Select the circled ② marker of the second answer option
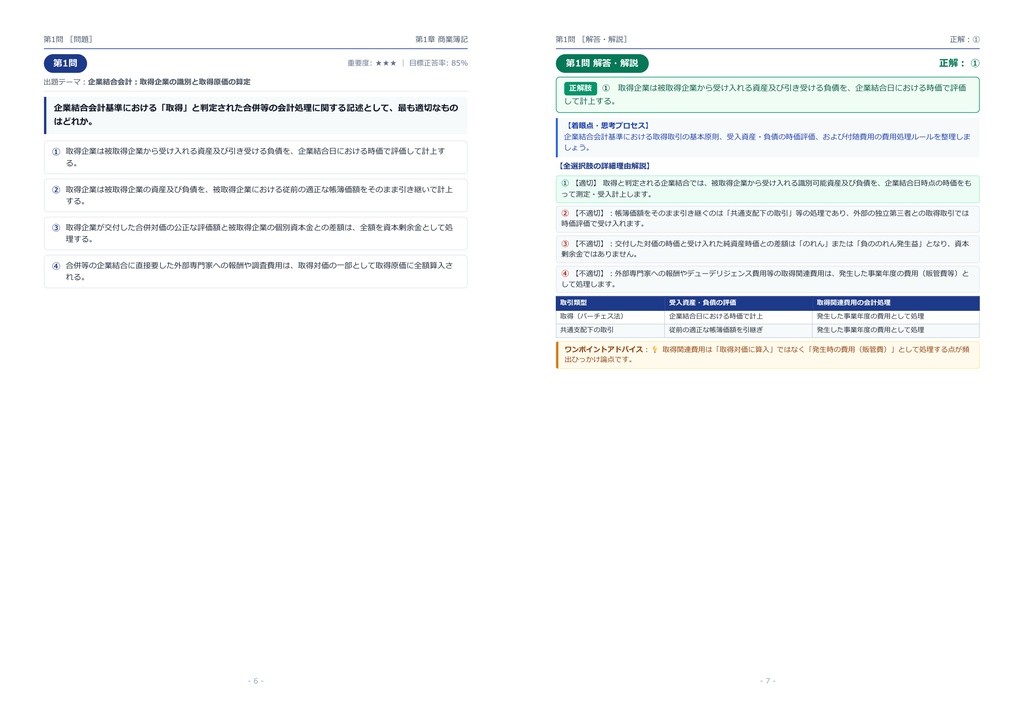Image resolution: width=1024 pixels, height=724 pixels. coord(56,190)
